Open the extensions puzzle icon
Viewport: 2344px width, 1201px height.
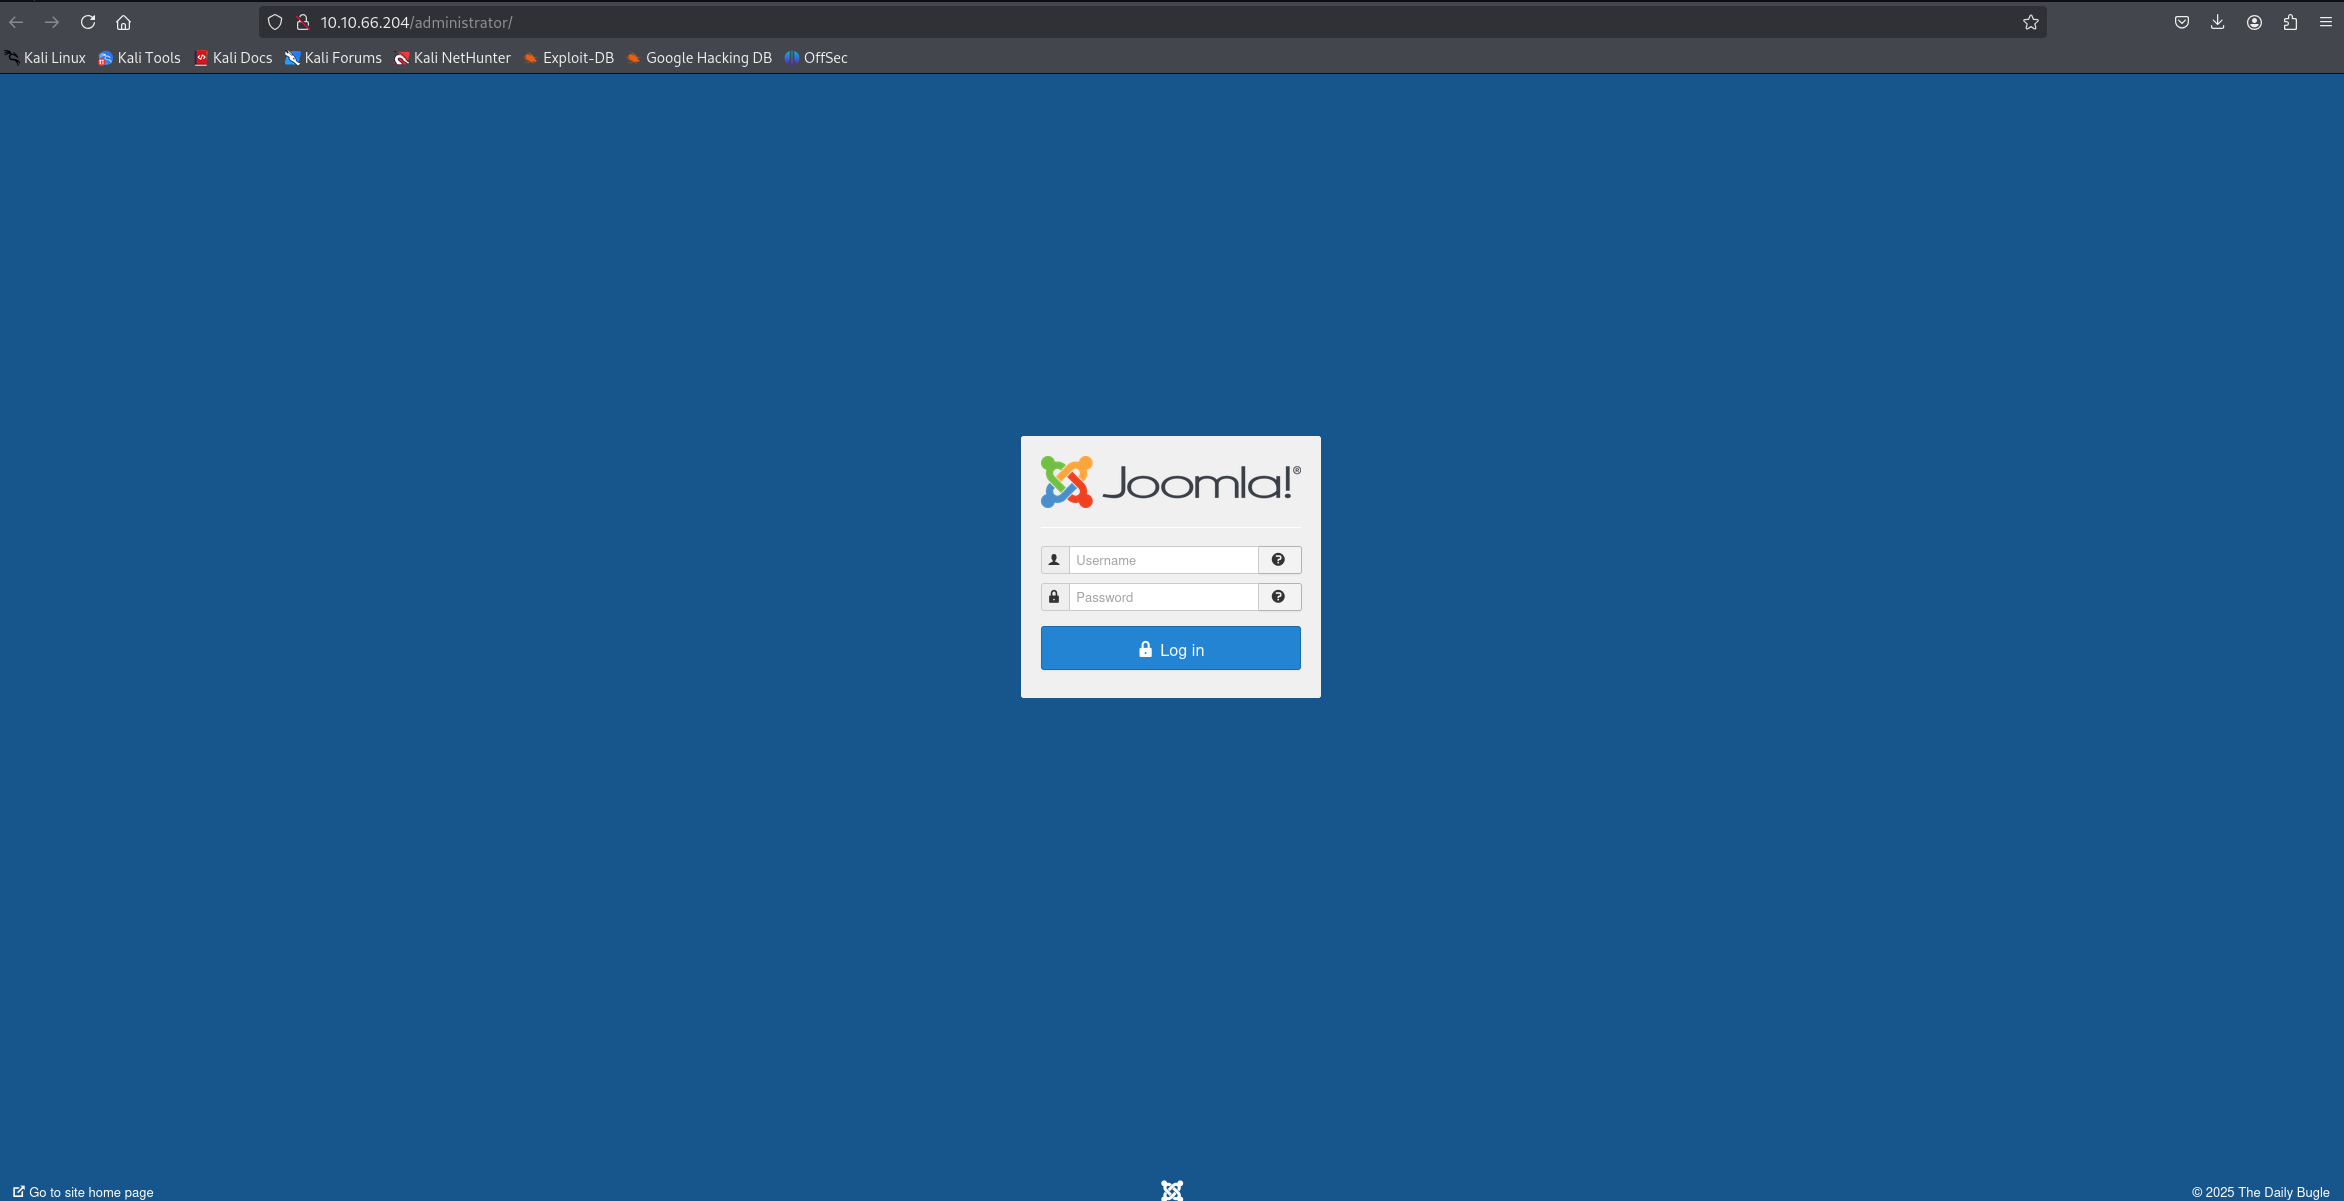[x=2290, y=22]
